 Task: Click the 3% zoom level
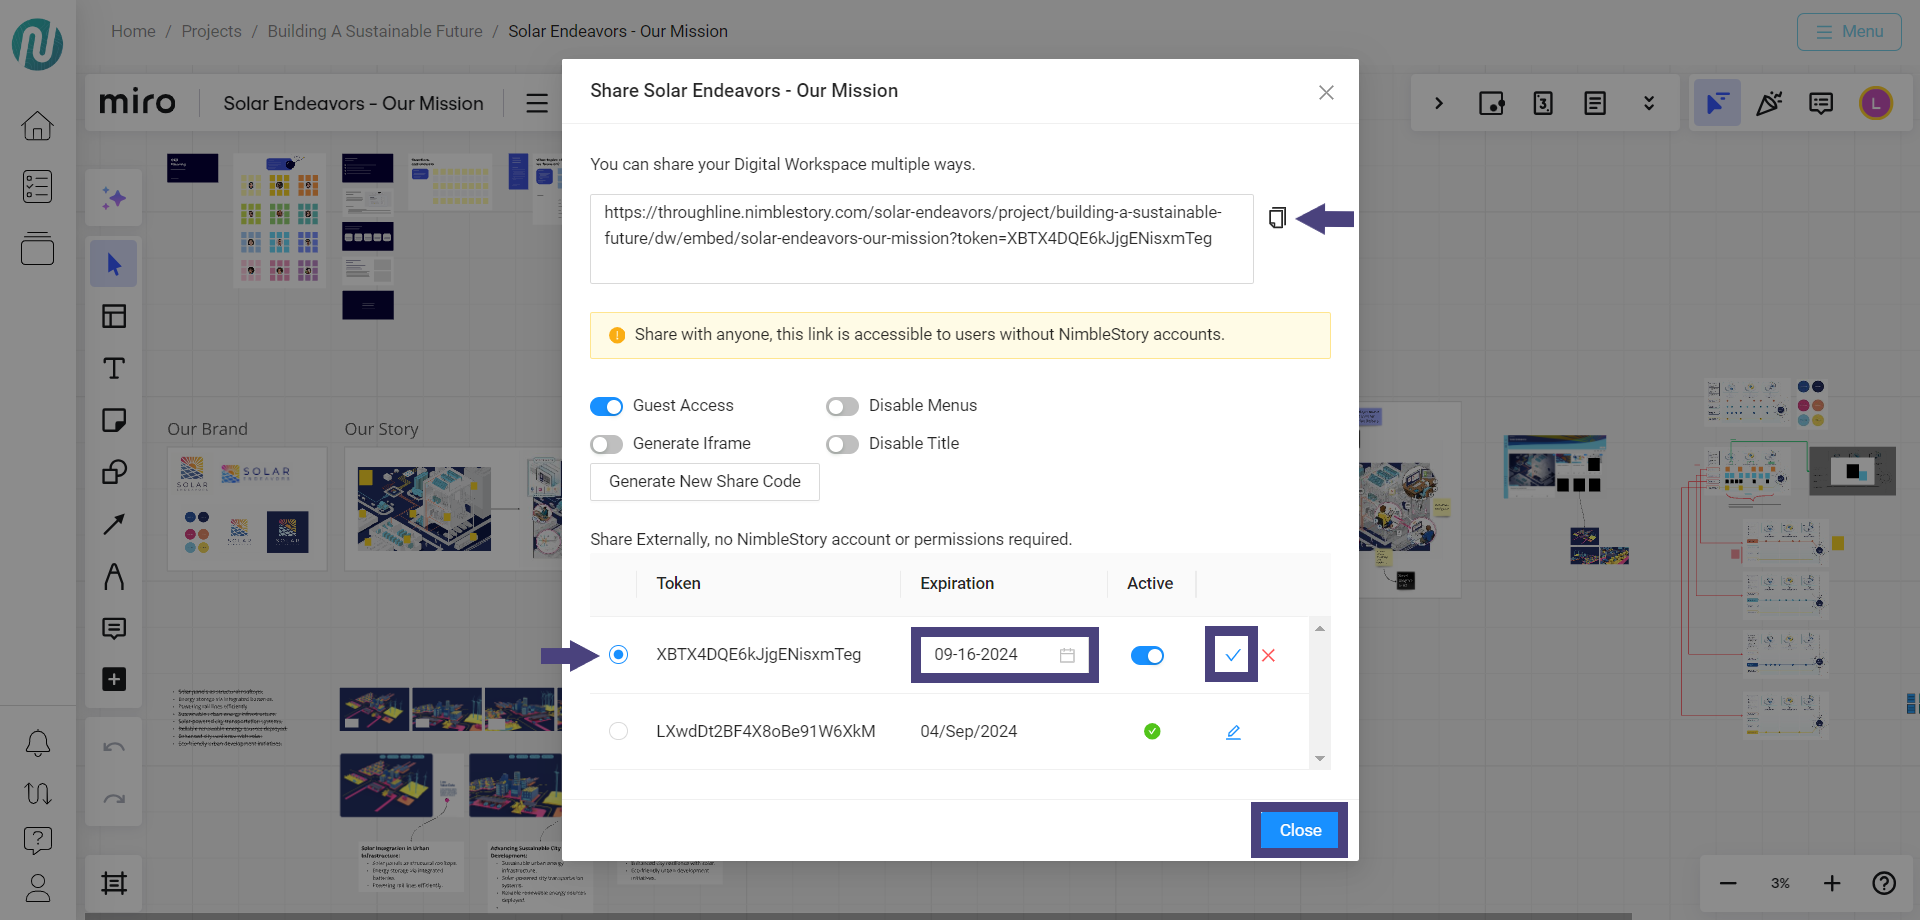[1780, 883]
